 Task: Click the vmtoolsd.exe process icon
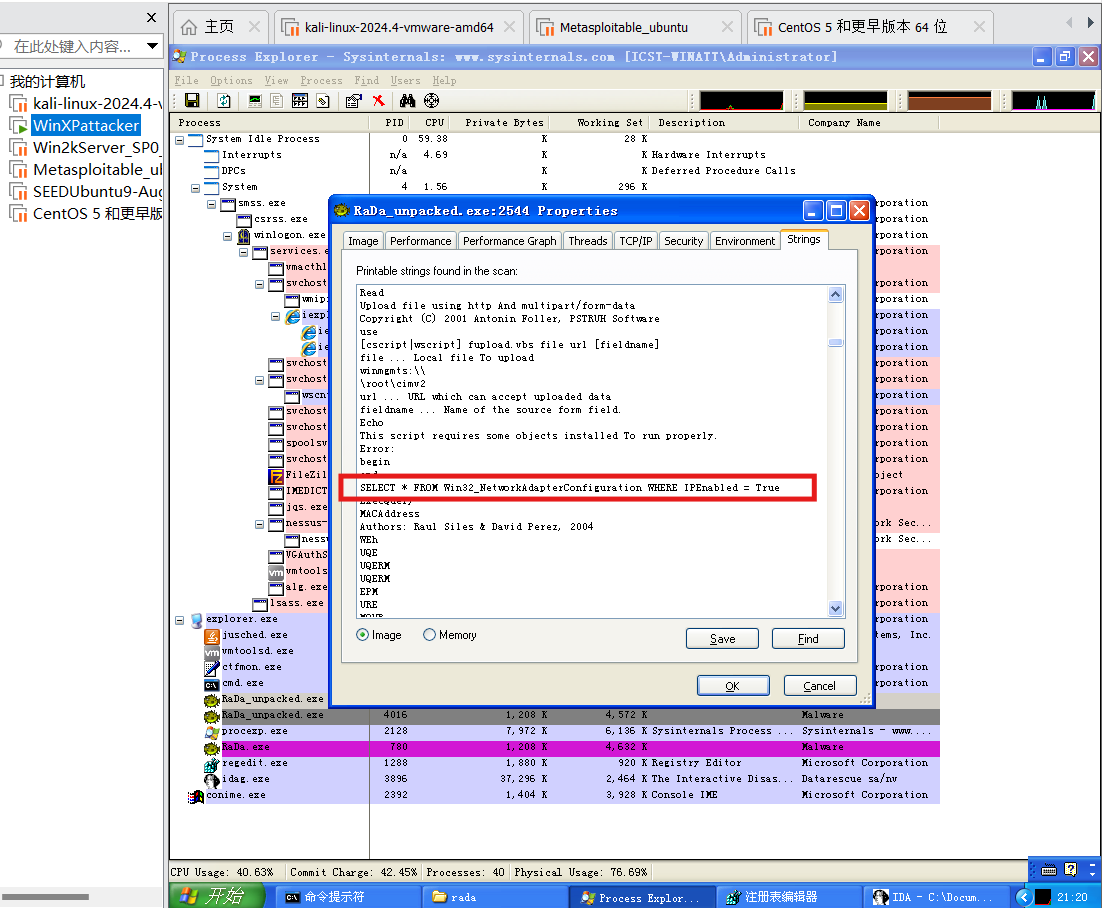[x=212, y=651]
